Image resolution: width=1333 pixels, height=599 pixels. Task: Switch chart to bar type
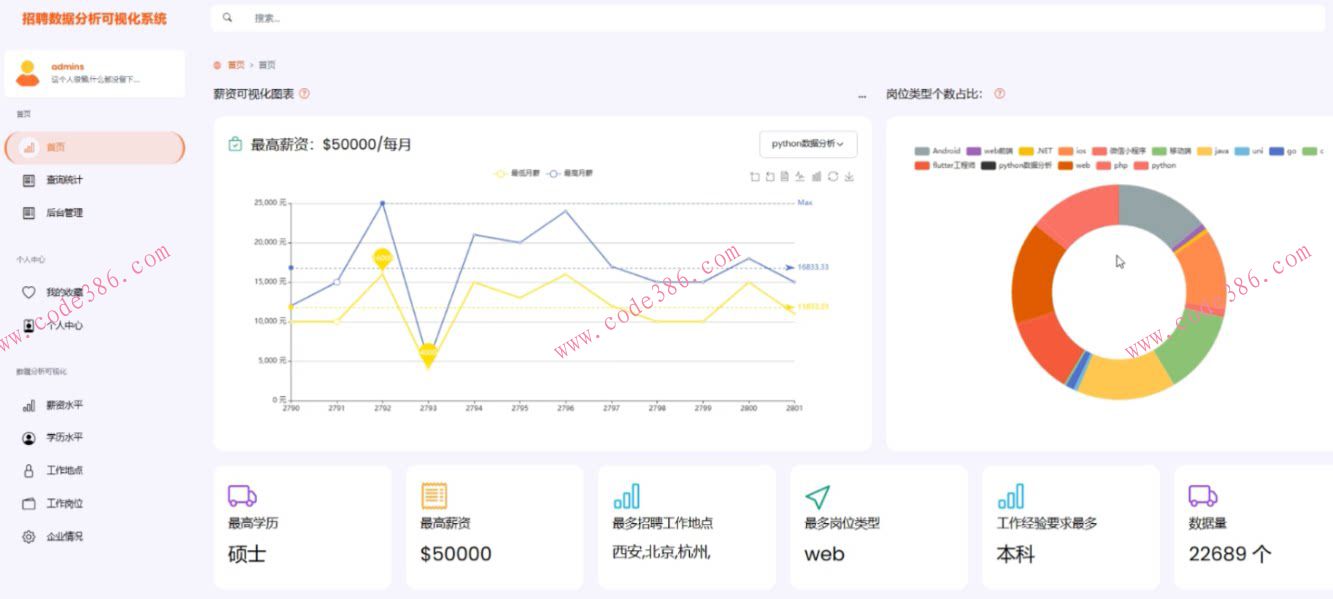[817, 177]
